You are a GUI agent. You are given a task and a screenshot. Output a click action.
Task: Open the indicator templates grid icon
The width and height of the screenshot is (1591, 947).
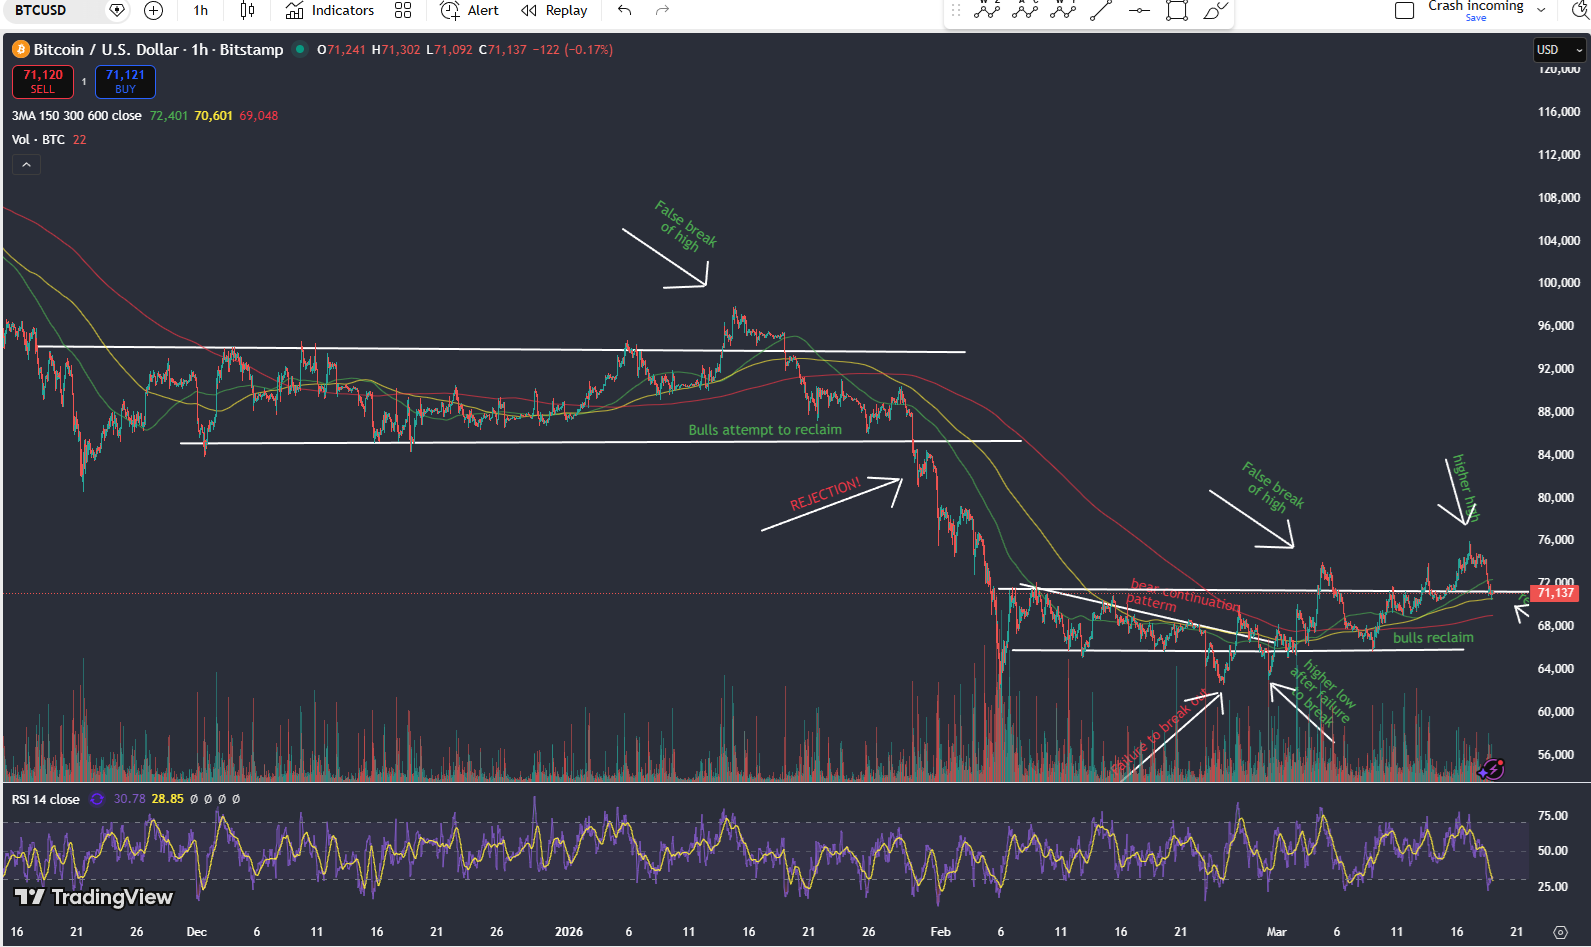click(403, 10)
